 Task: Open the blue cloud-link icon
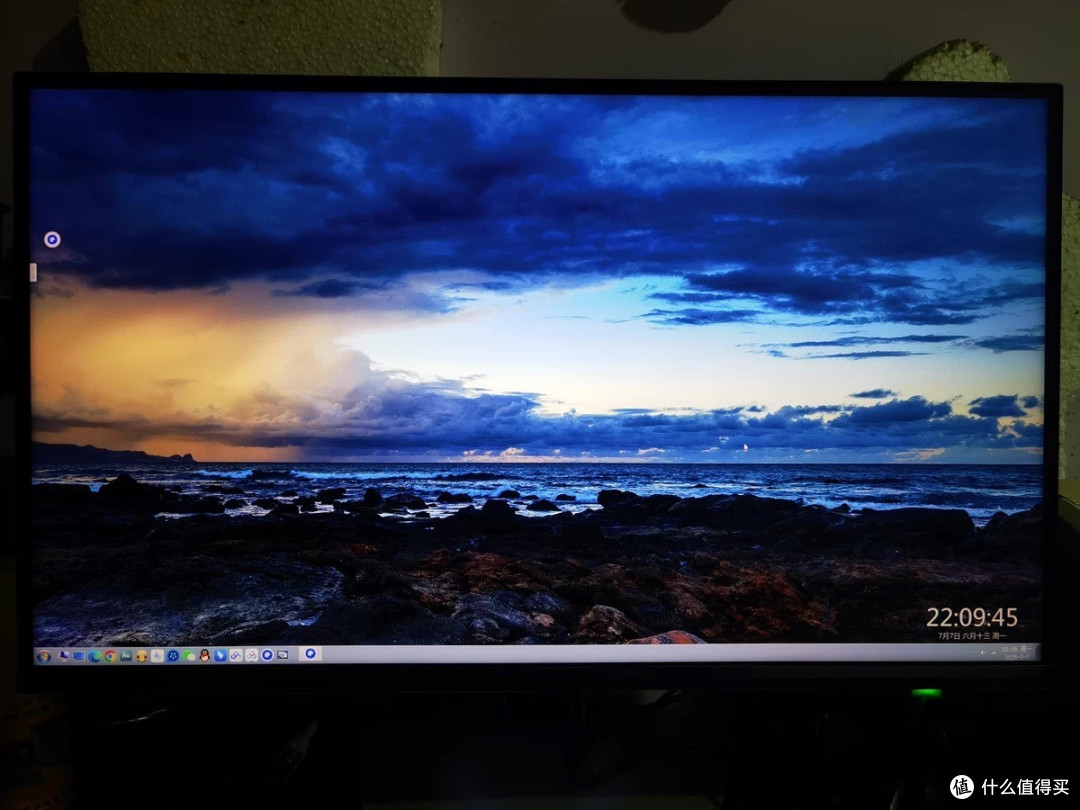pyautogui.click(x=236, y=656)
